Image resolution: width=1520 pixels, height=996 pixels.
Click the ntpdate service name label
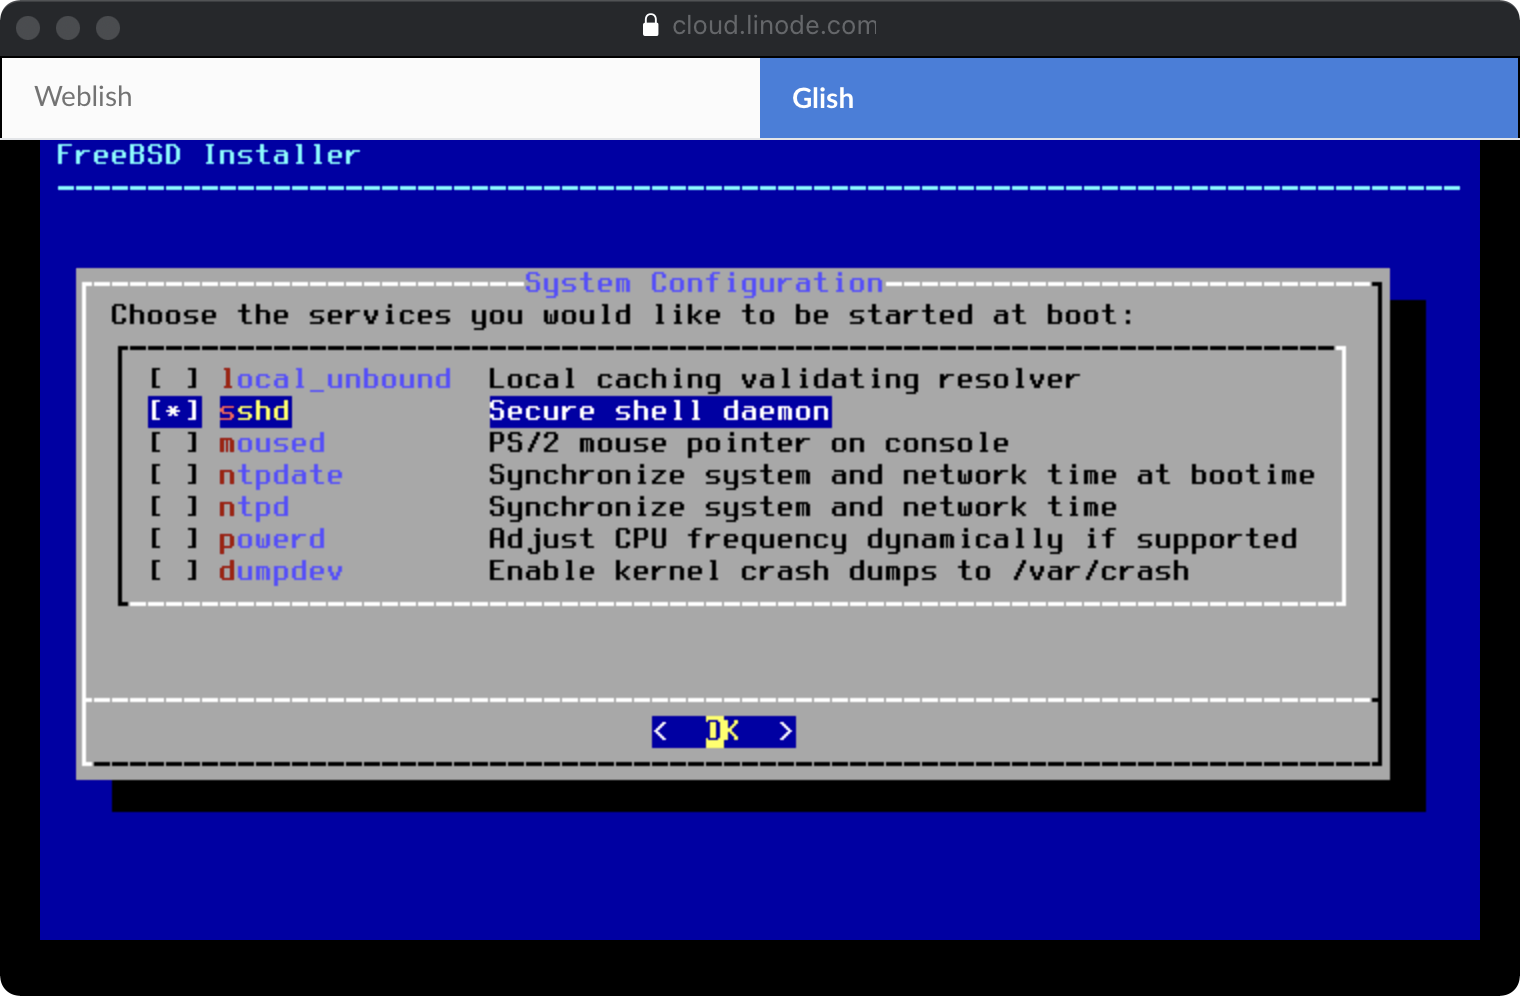pos(280,475)
